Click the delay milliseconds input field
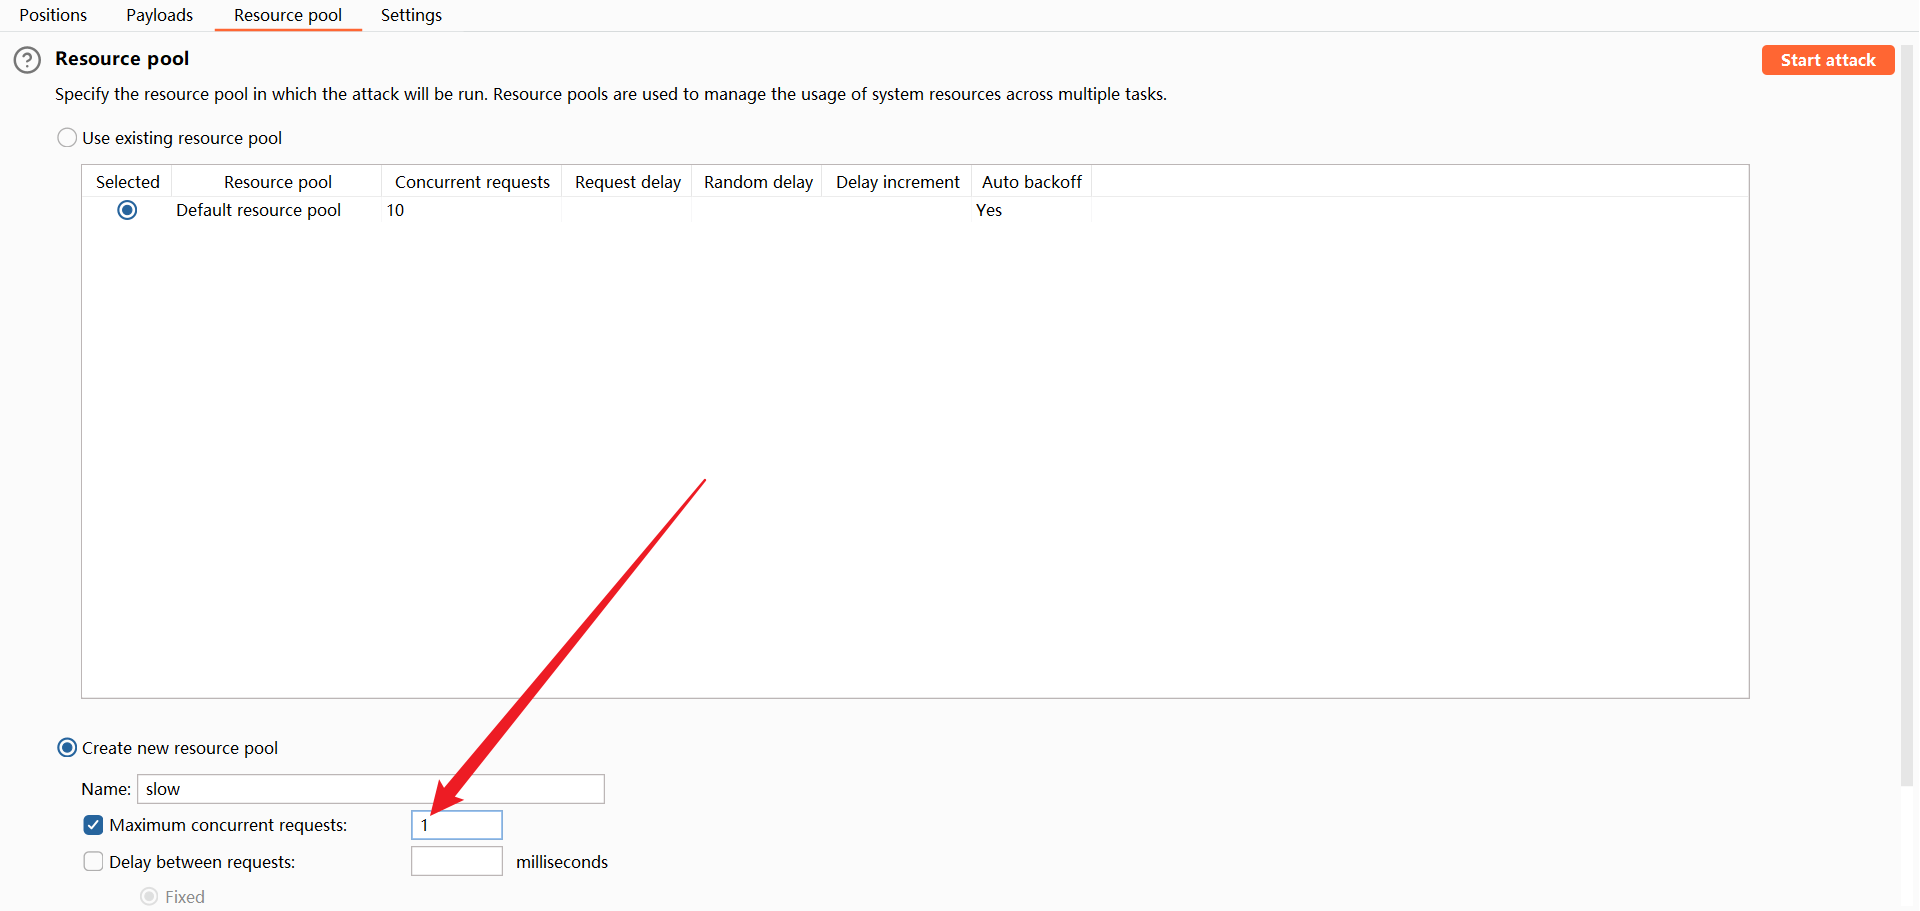1920x911 pixels. click(x=457, y=862)
